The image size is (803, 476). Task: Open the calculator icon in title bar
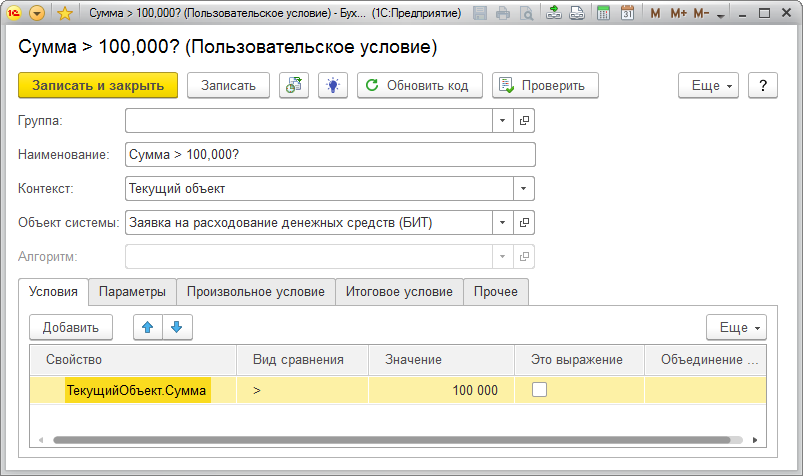pos(603,14)
